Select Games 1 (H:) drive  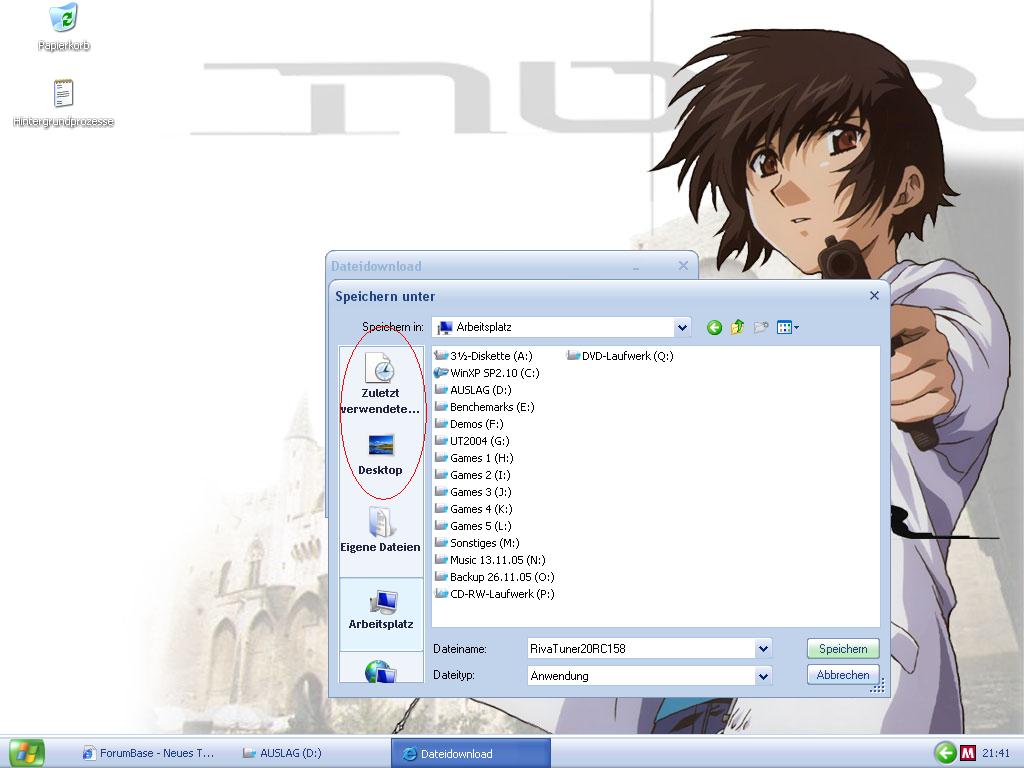click(474, 458)
